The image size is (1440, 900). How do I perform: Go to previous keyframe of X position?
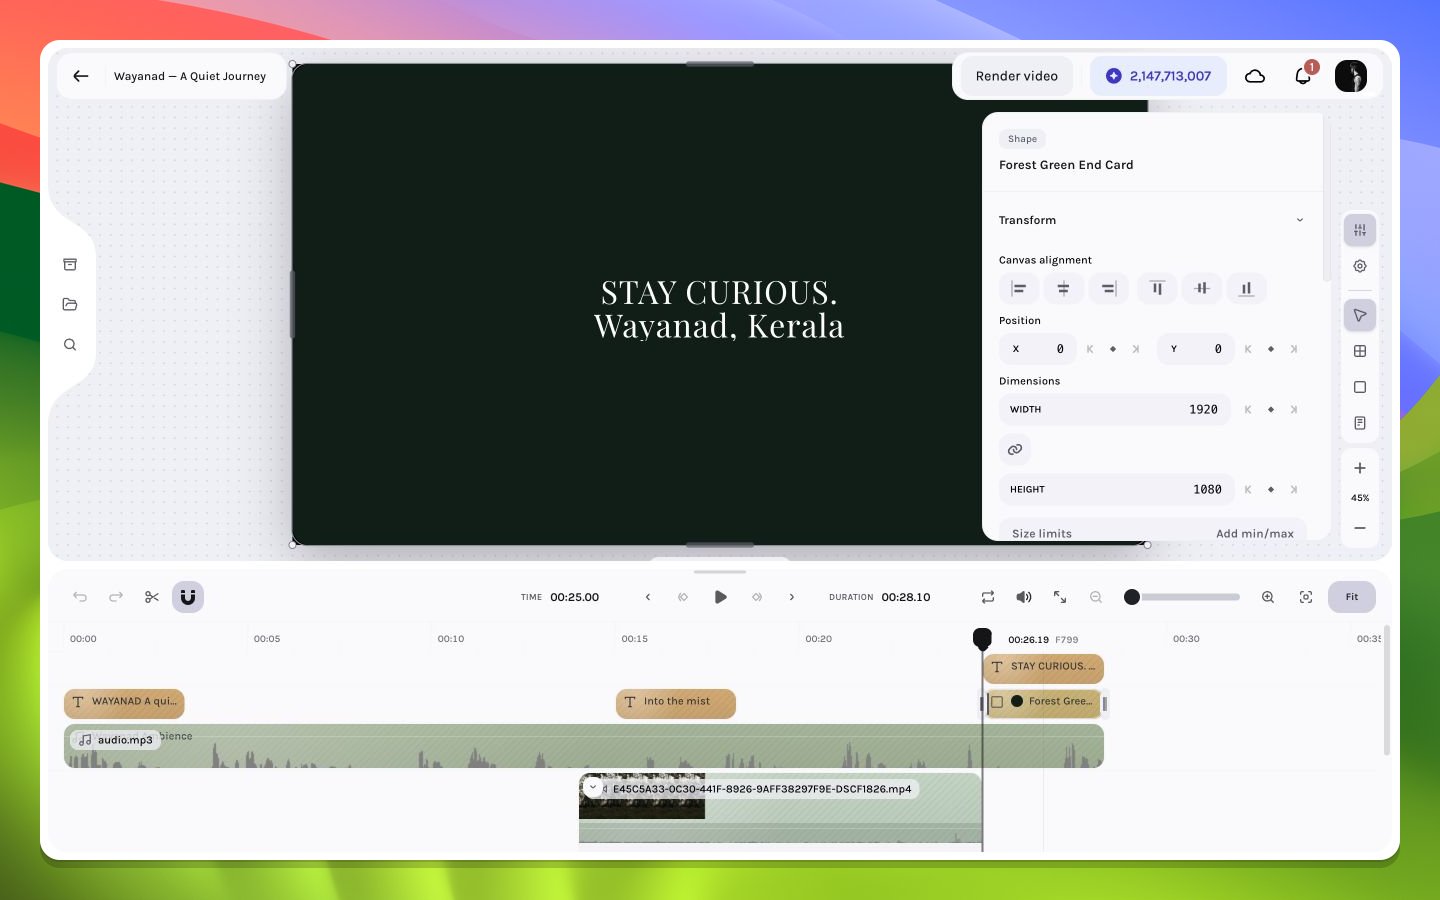1090,349
